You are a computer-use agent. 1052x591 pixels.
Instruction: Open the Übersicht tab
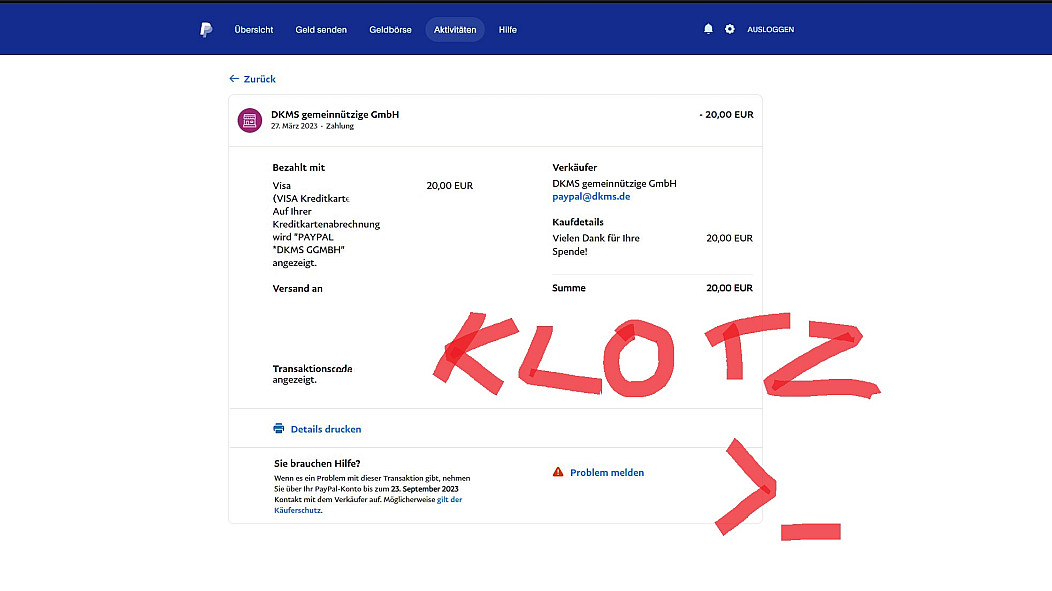[x=254, y=30]
